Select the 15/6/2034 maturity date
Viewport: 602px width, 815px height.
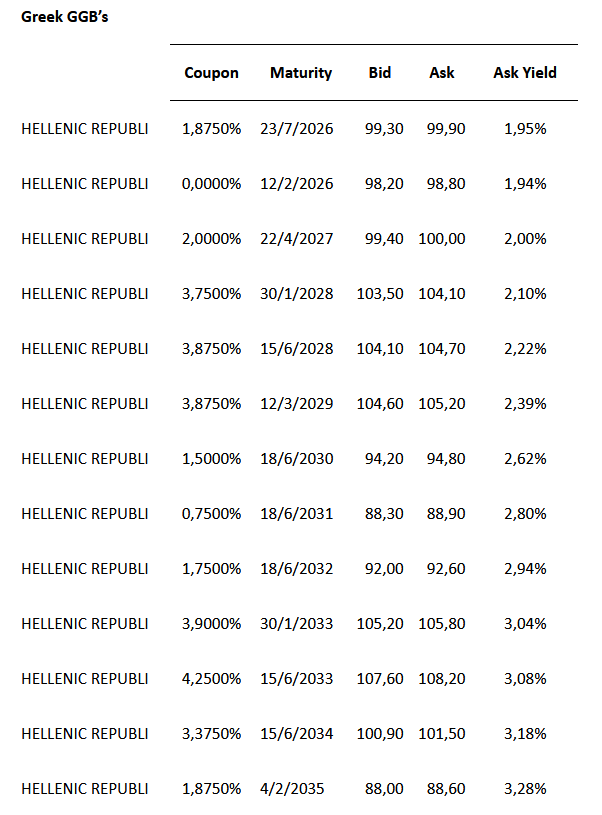(x=297, y=734)
